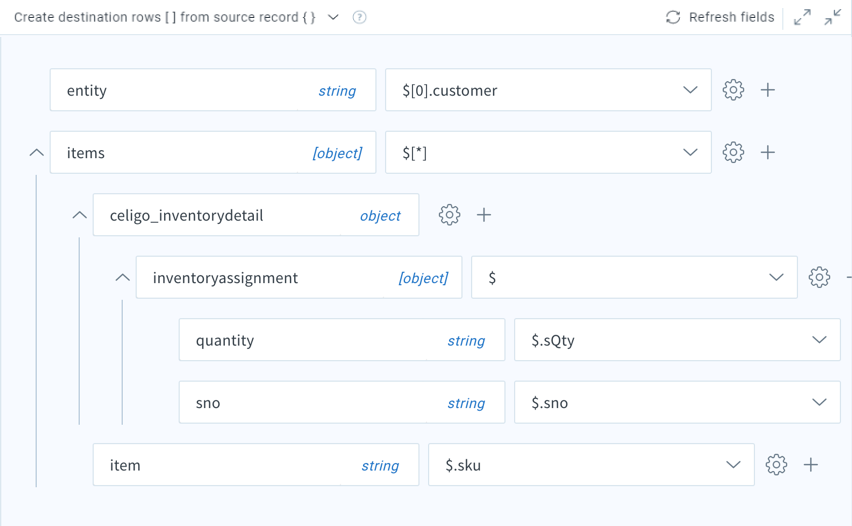Image resolution: width=852 pixels, height=526 pixels.
Task: Add a row after the items mapping
Action: pyautogui.click(x=767, y=152)
